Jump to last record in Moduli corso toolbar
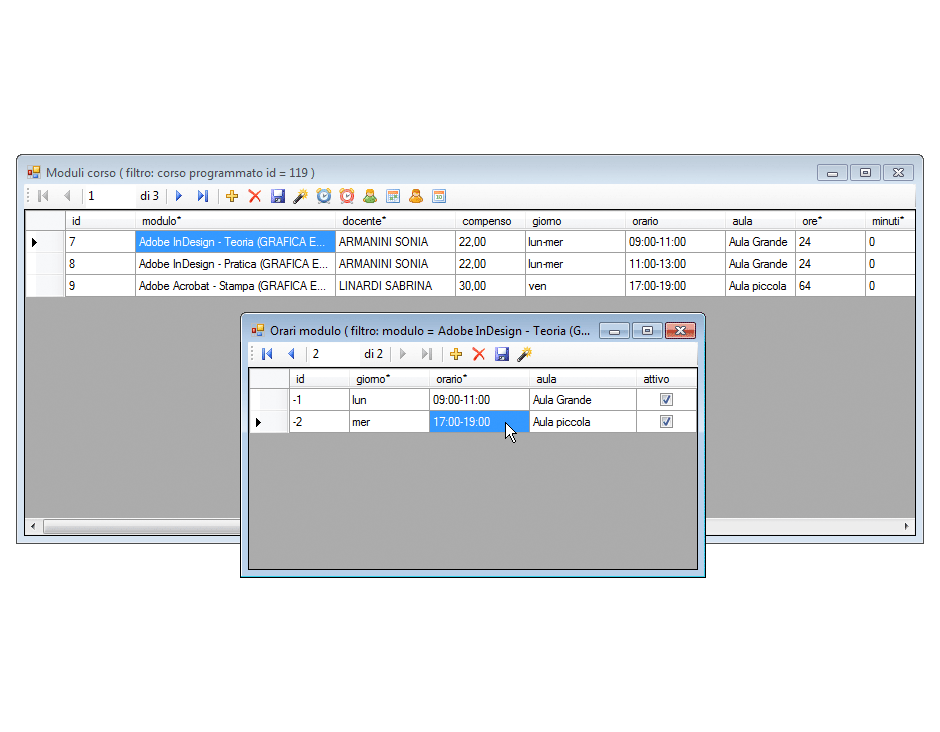Image resolution: width=940 pixels, height=732 pixels. coord(203,196)
